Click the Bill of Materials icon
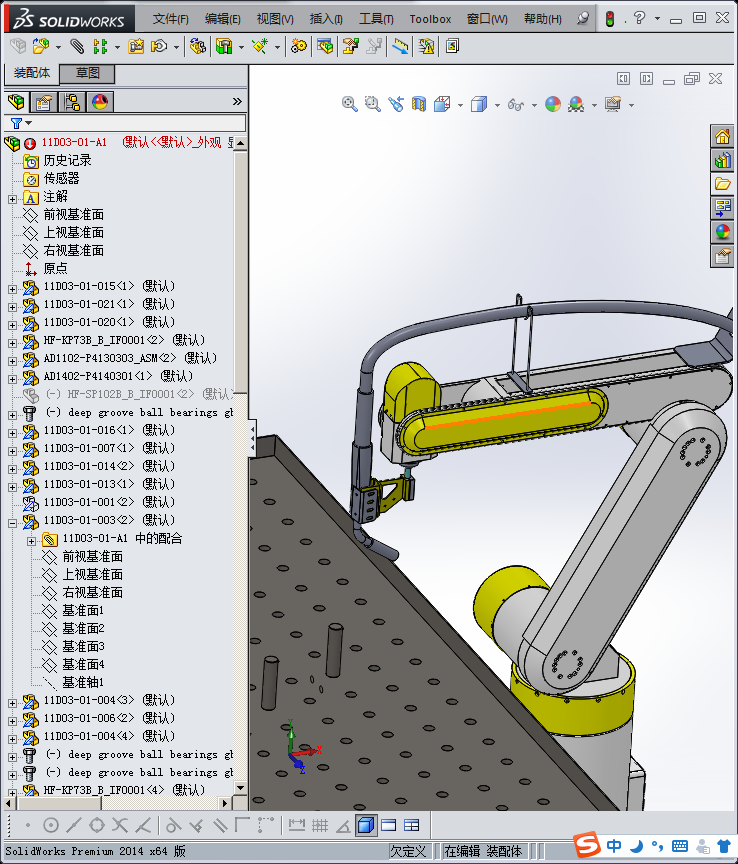The image size is (738, 864). 325,46
